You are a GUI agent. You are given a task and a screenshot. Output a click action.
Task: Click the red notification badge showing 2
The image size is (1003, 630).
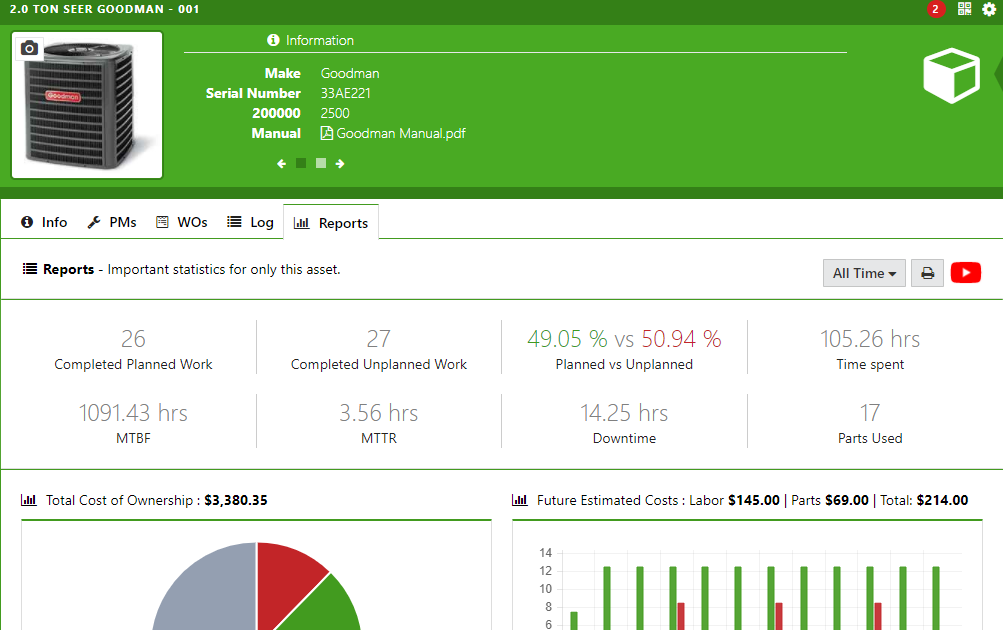pyautogui.click(x=935, y=9)
